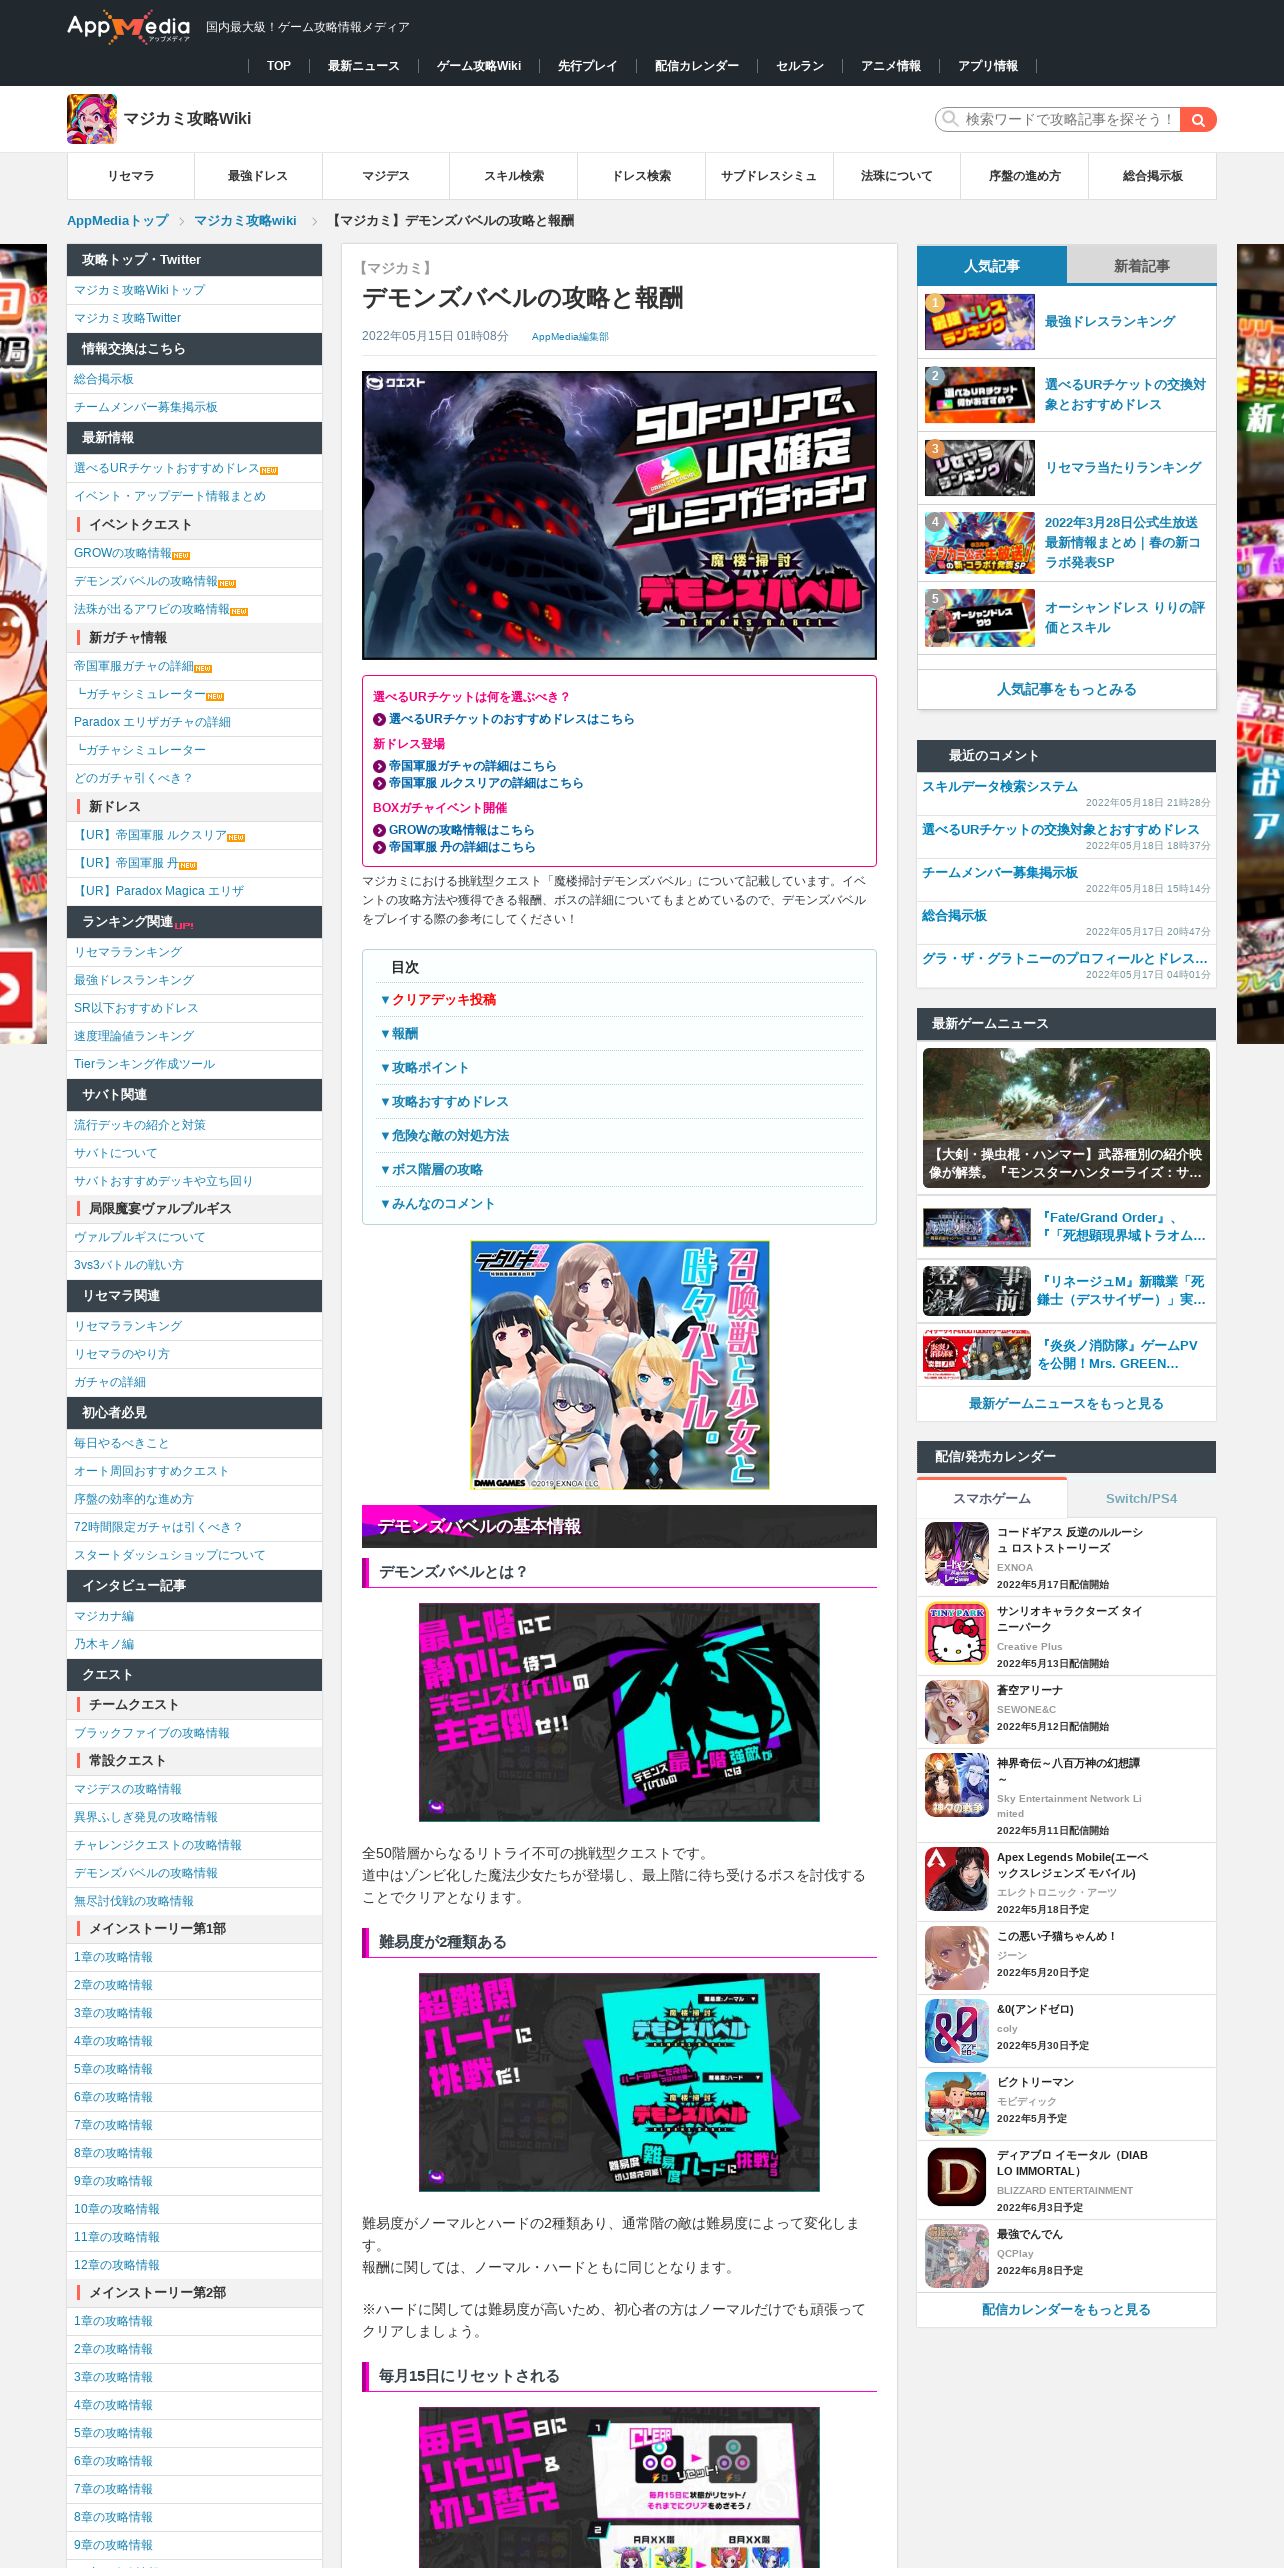Open コードギアス 反逆のルルーシュ app icon
The width and height of the screenshot is (1284, 2568).
[x=957, y=1554]
